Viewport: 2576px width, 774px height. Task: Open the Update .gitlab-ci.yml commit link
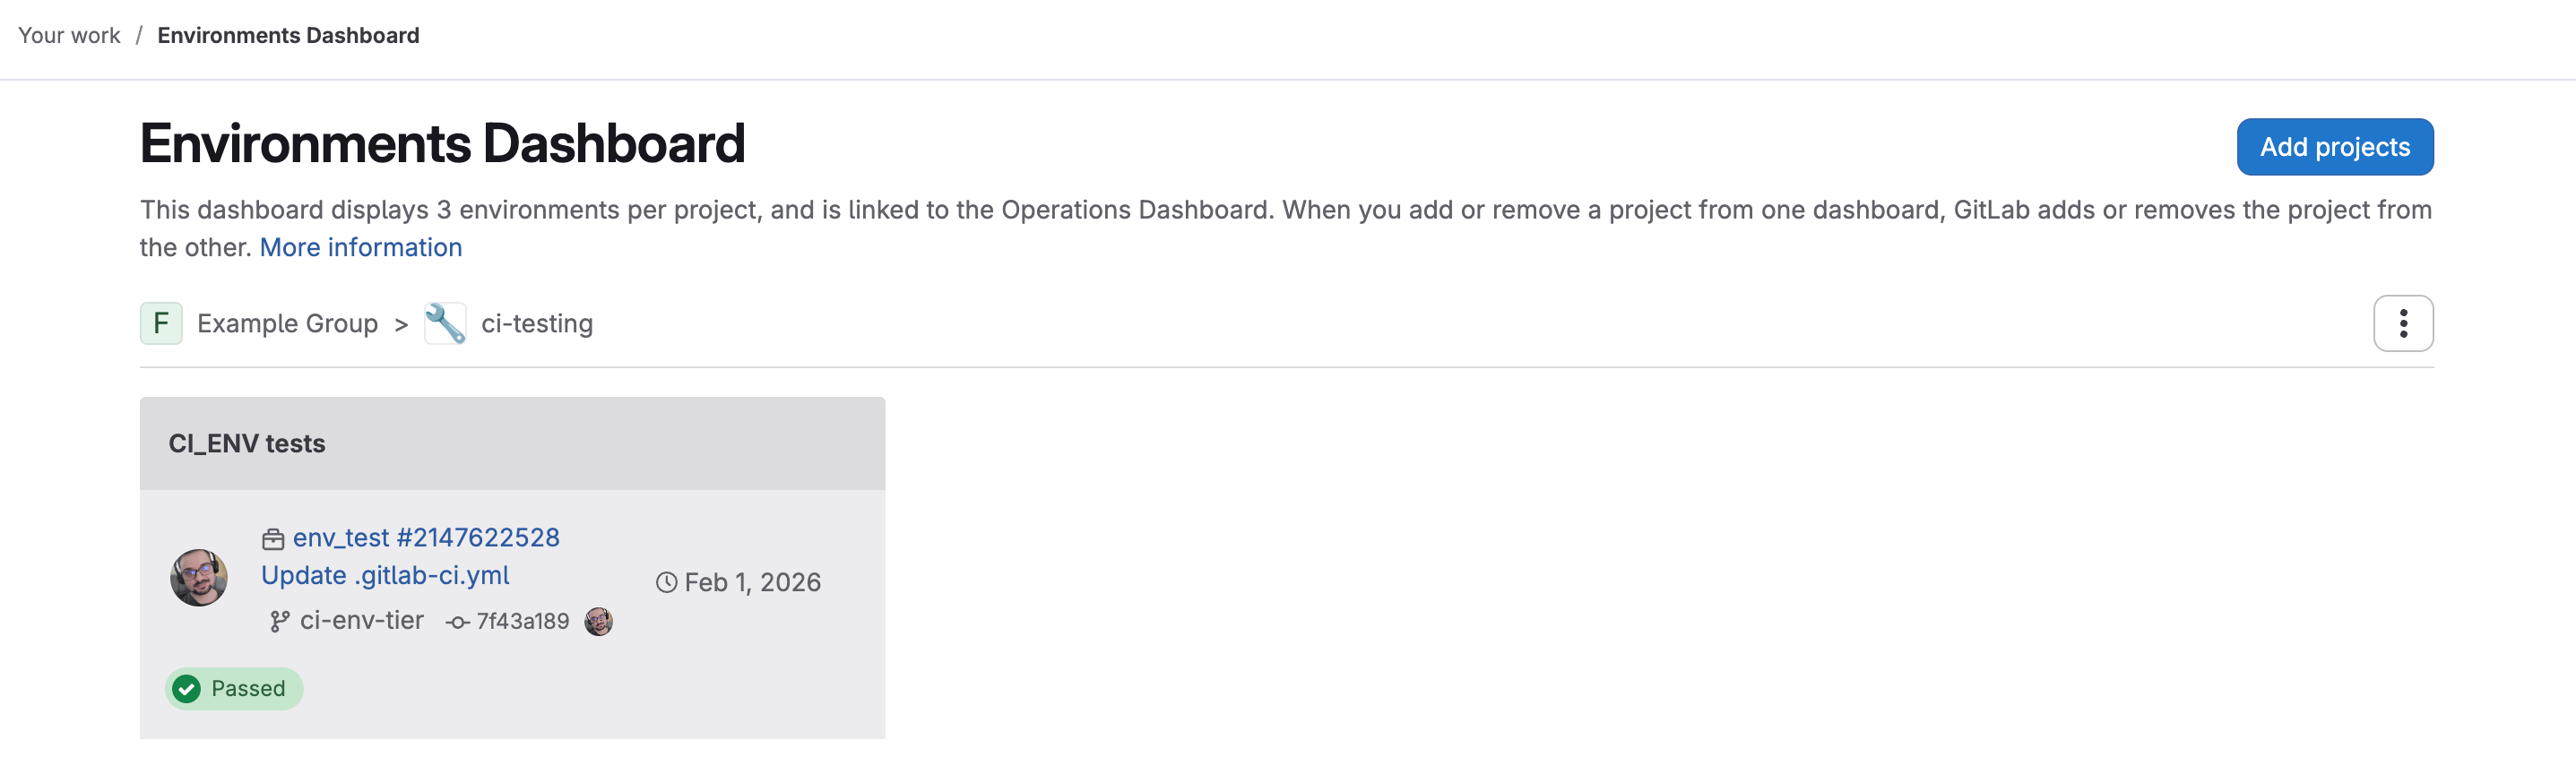385,575
